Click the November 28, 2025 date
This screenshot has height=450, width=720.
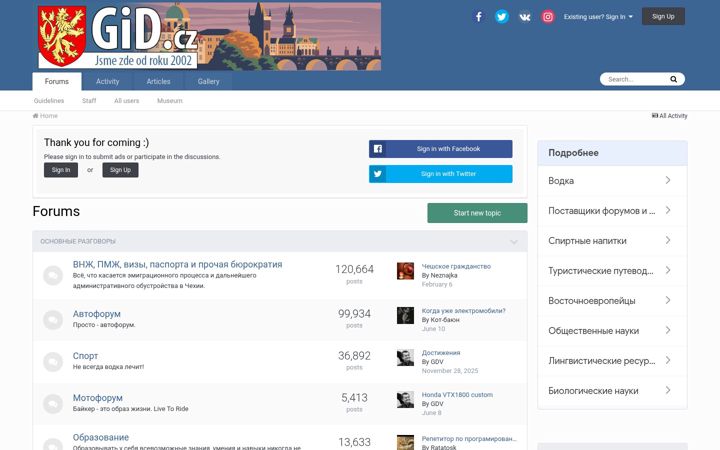pyautogui.click(x=450, y=371)
